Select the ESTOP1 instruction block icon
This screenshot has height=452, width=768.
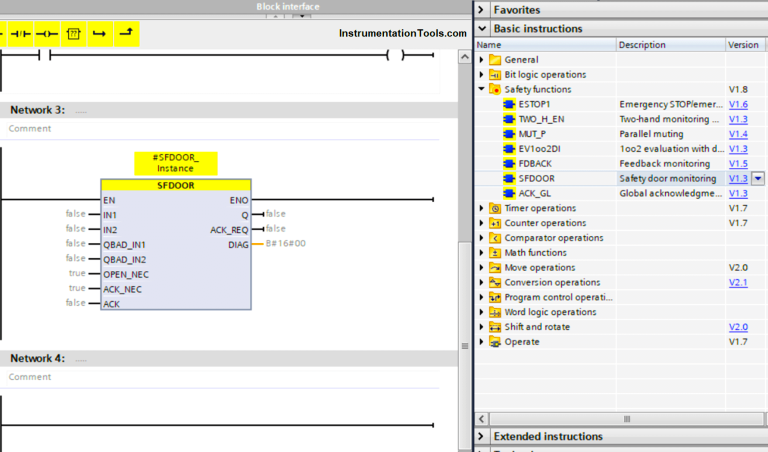tap(509, 104)
